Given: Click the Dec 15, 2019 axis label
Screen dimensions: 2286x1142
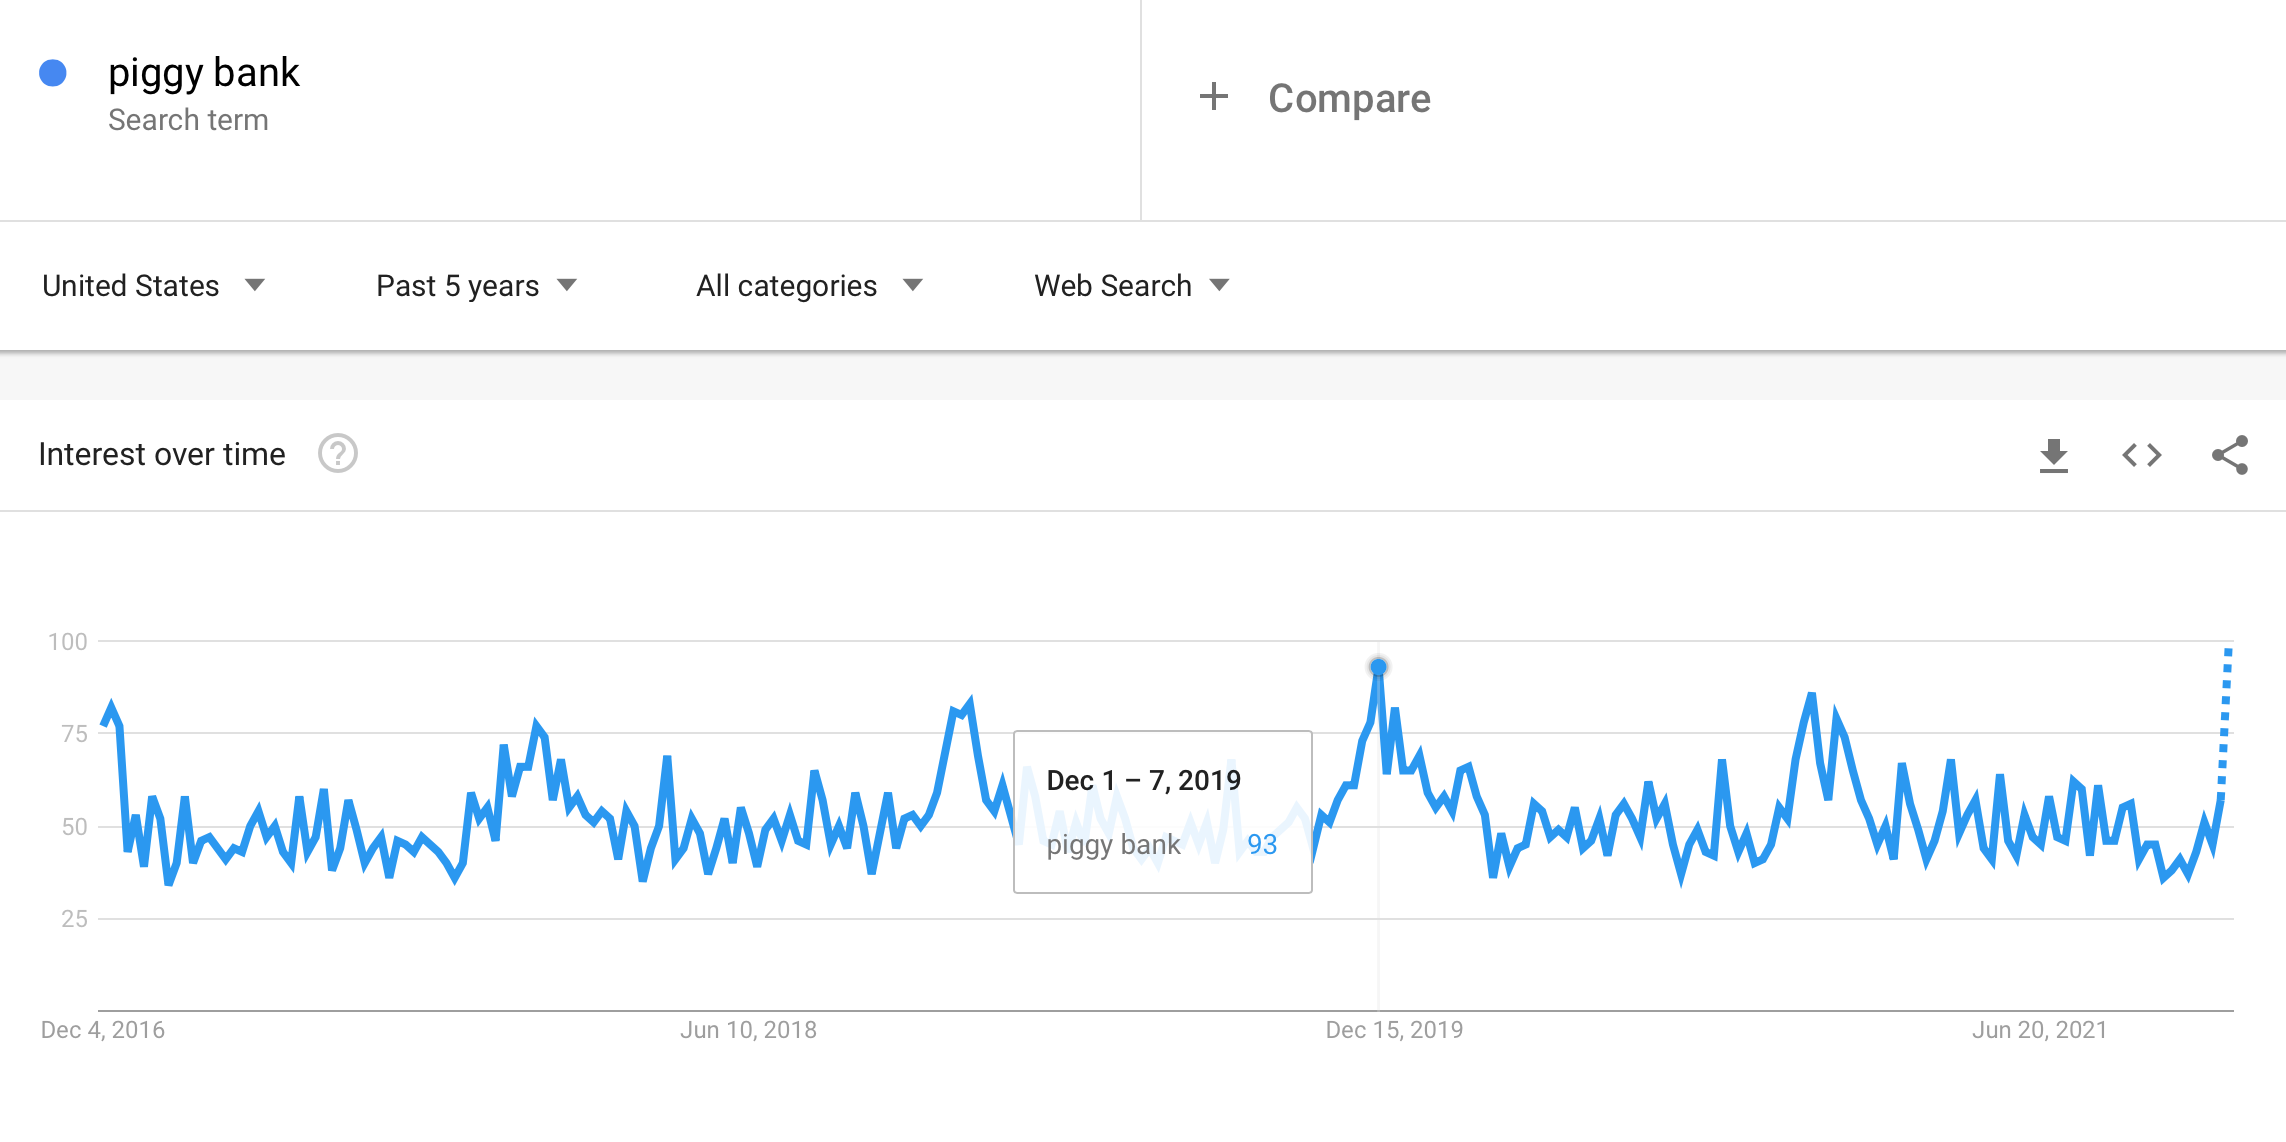Looking at the screenshot, I should [1394, 1030].
